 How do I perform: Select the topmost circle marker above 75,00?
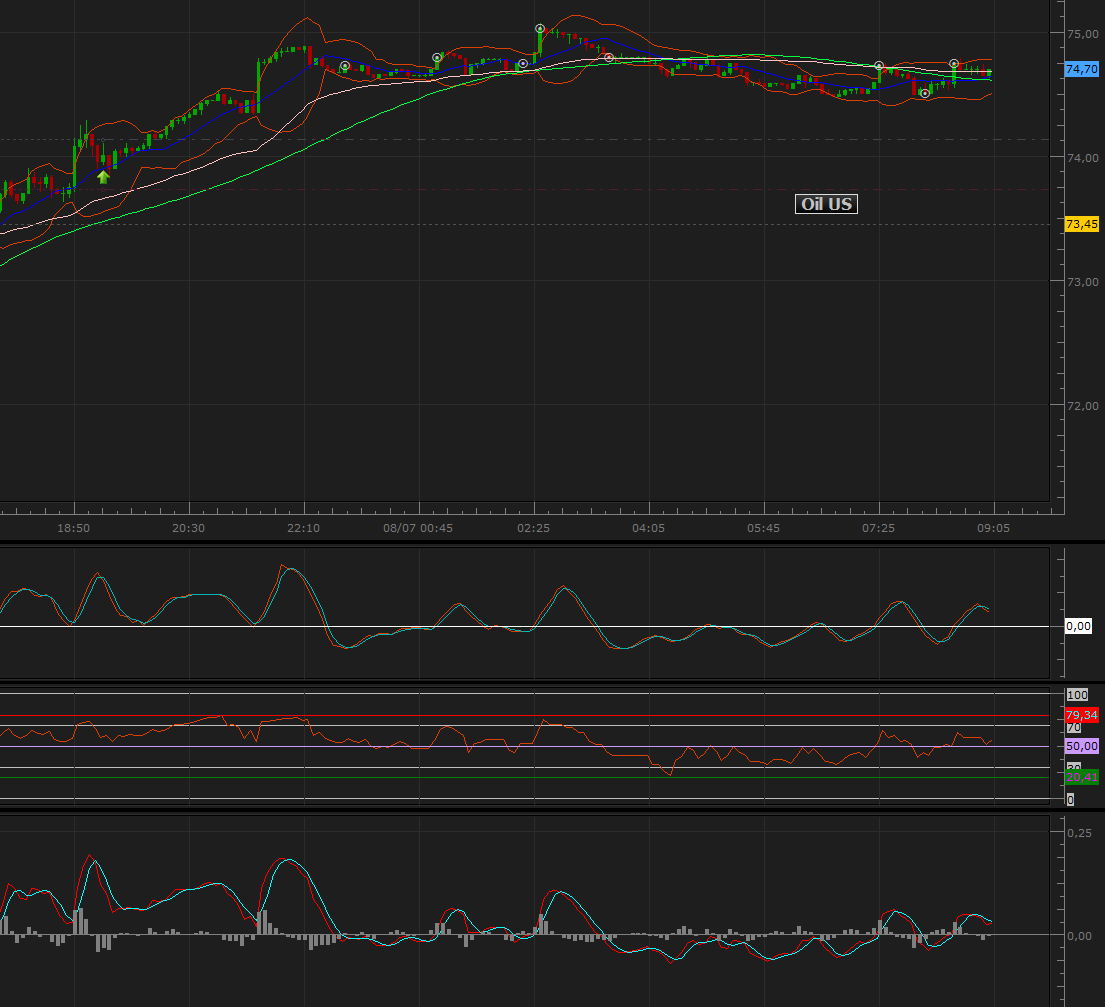540,29
